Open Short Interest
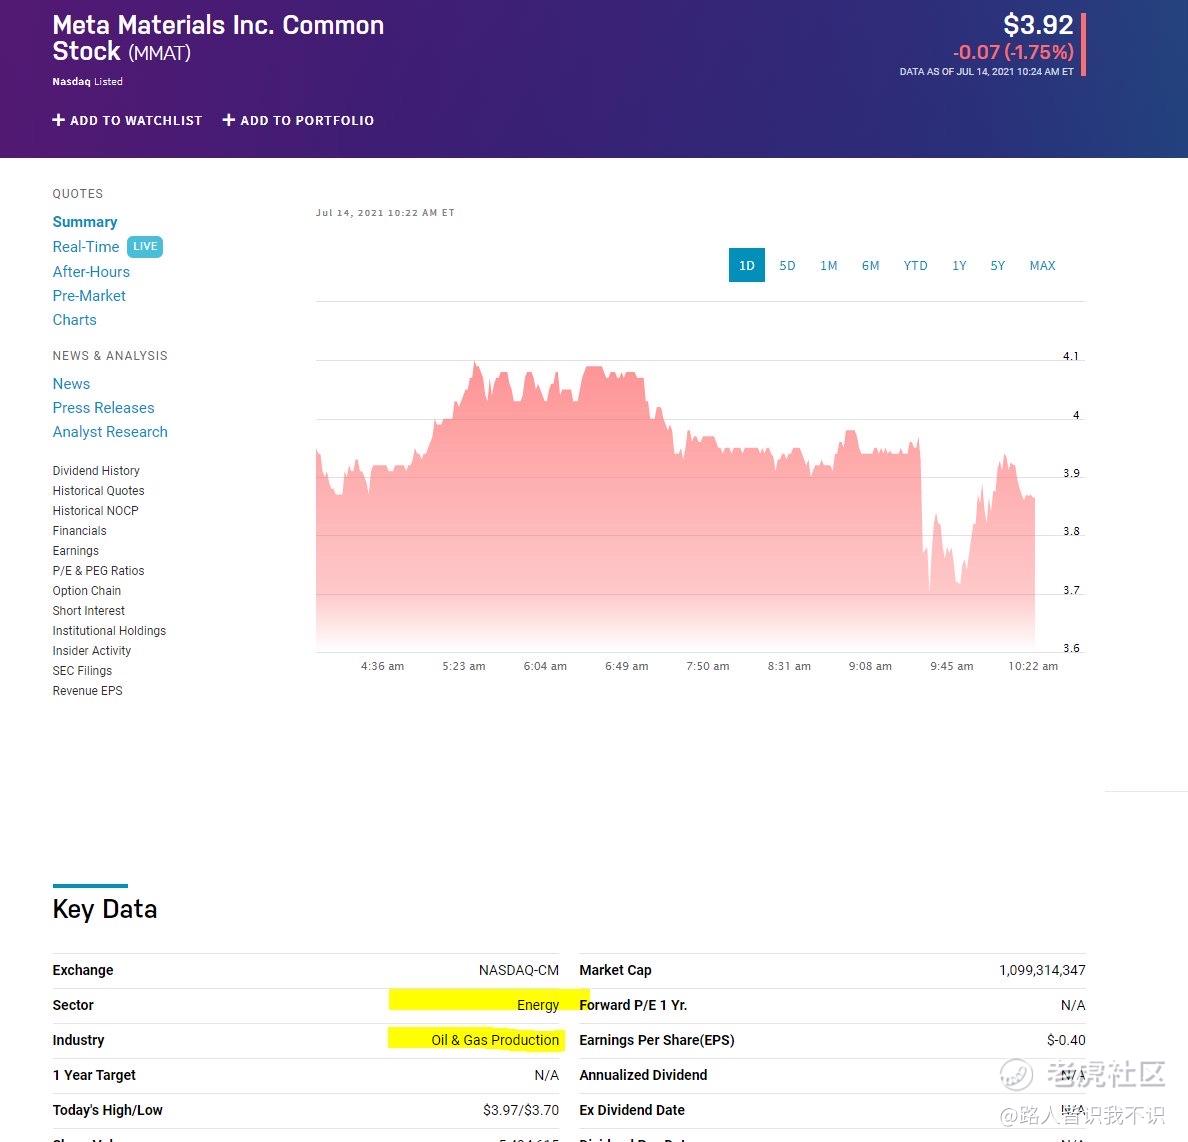1188x1142 pixels. coord(89,611)
